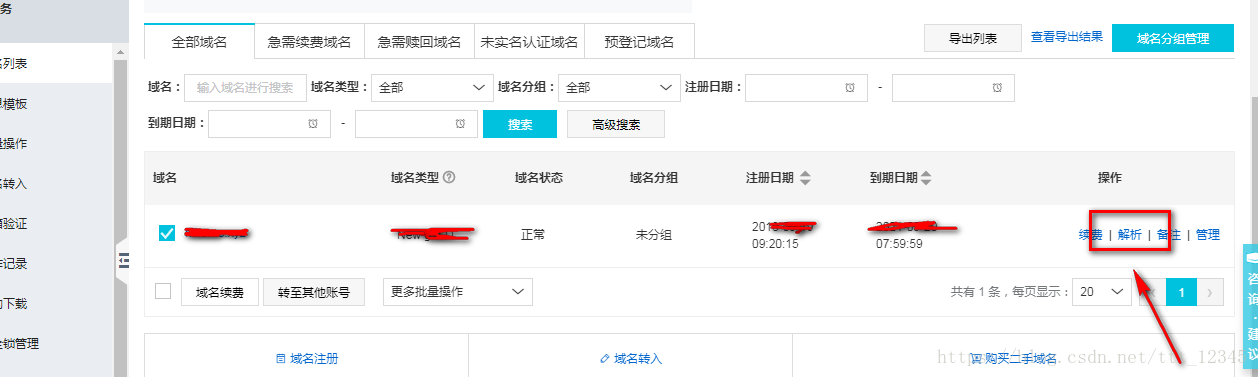Tick the select-all checkbox beside 域名续费
The image size is (1258, 377).
[163, 291]
